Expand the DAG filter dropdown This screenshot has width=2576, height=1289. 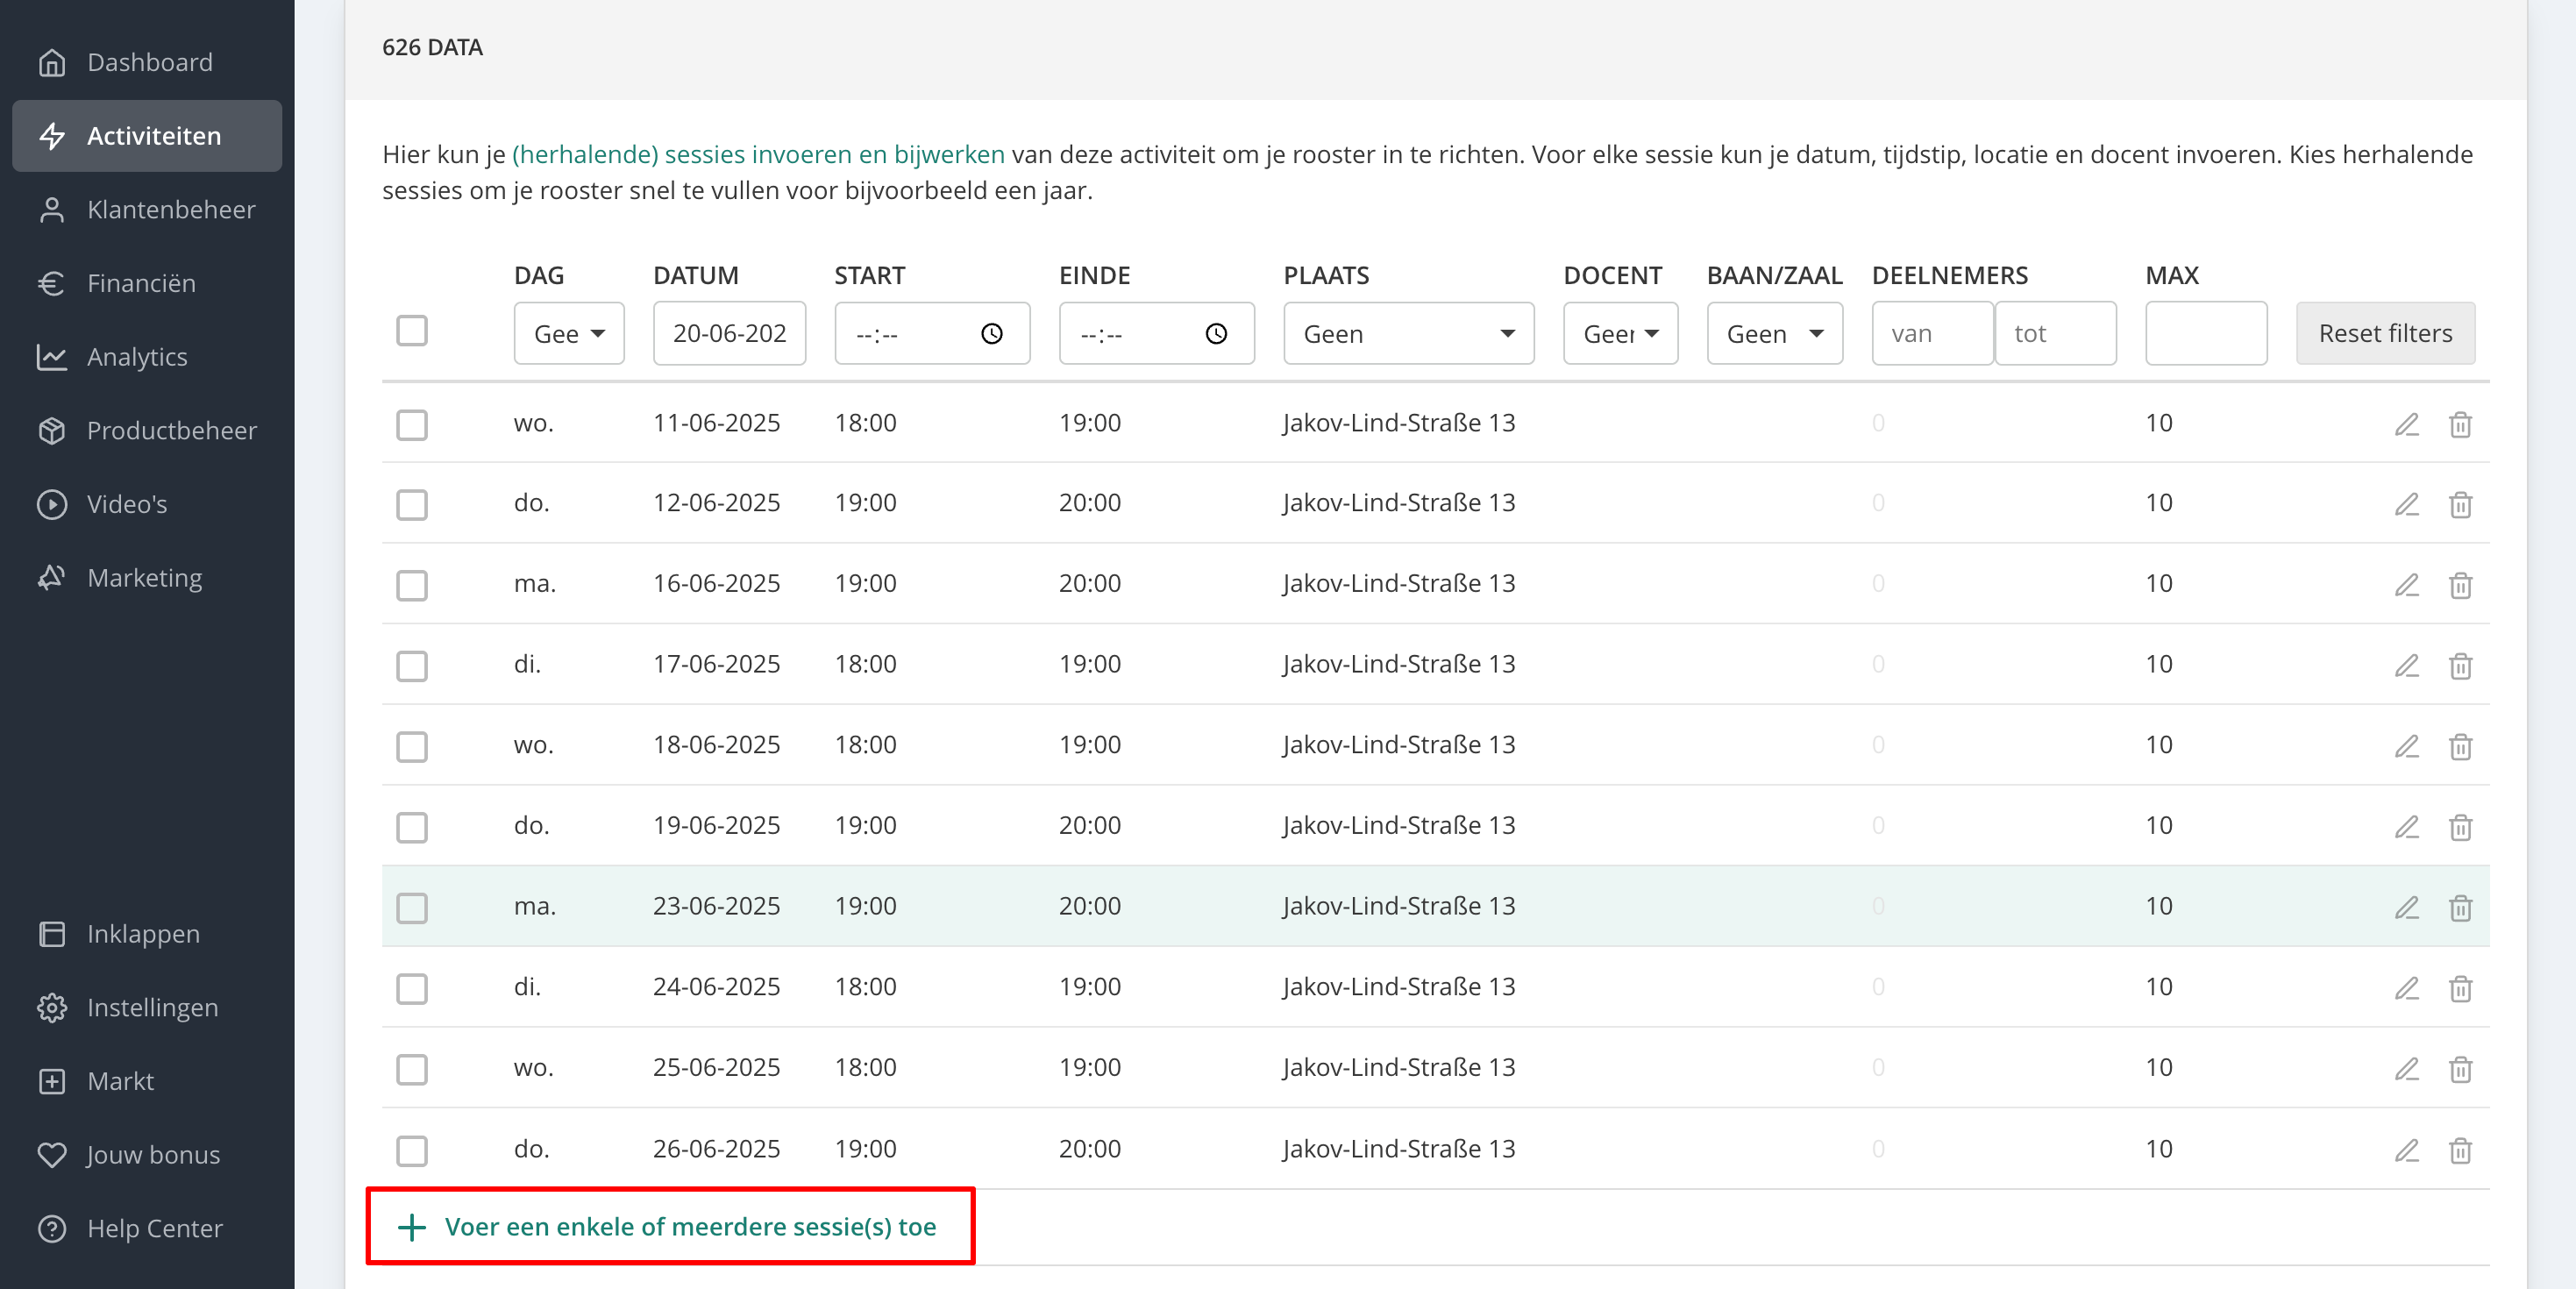click(569, 334)
